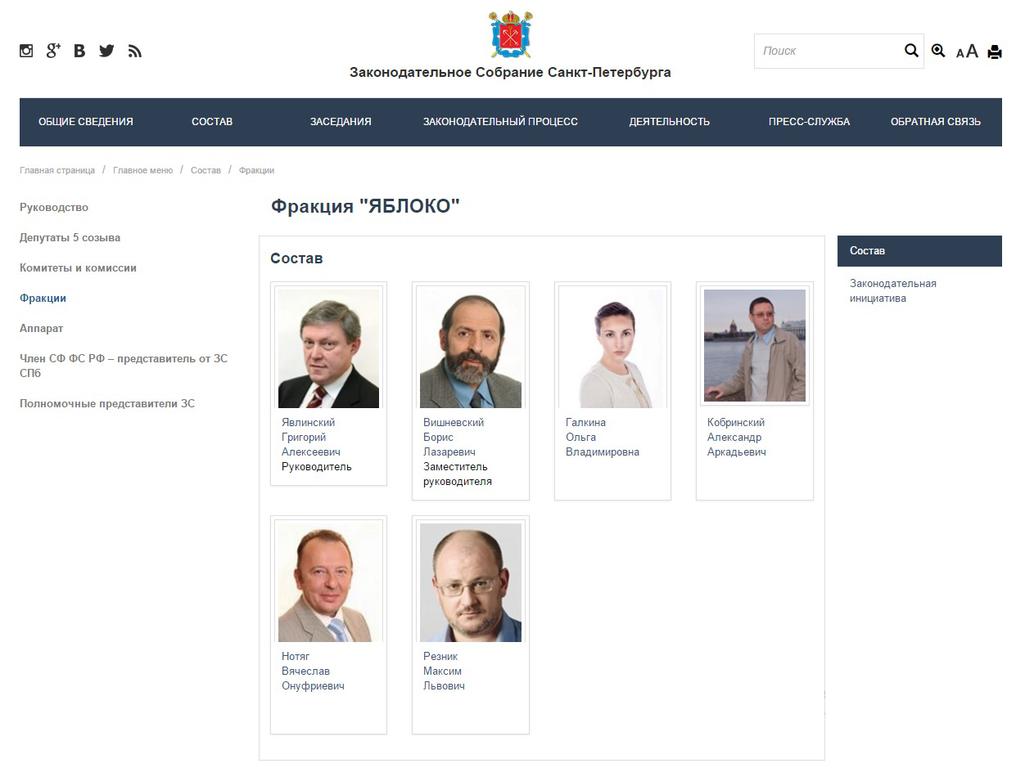Open the ПРЕСС-СЛУЖБА menu item
The height and width of the screenshot is (768, 1016).
809,121
